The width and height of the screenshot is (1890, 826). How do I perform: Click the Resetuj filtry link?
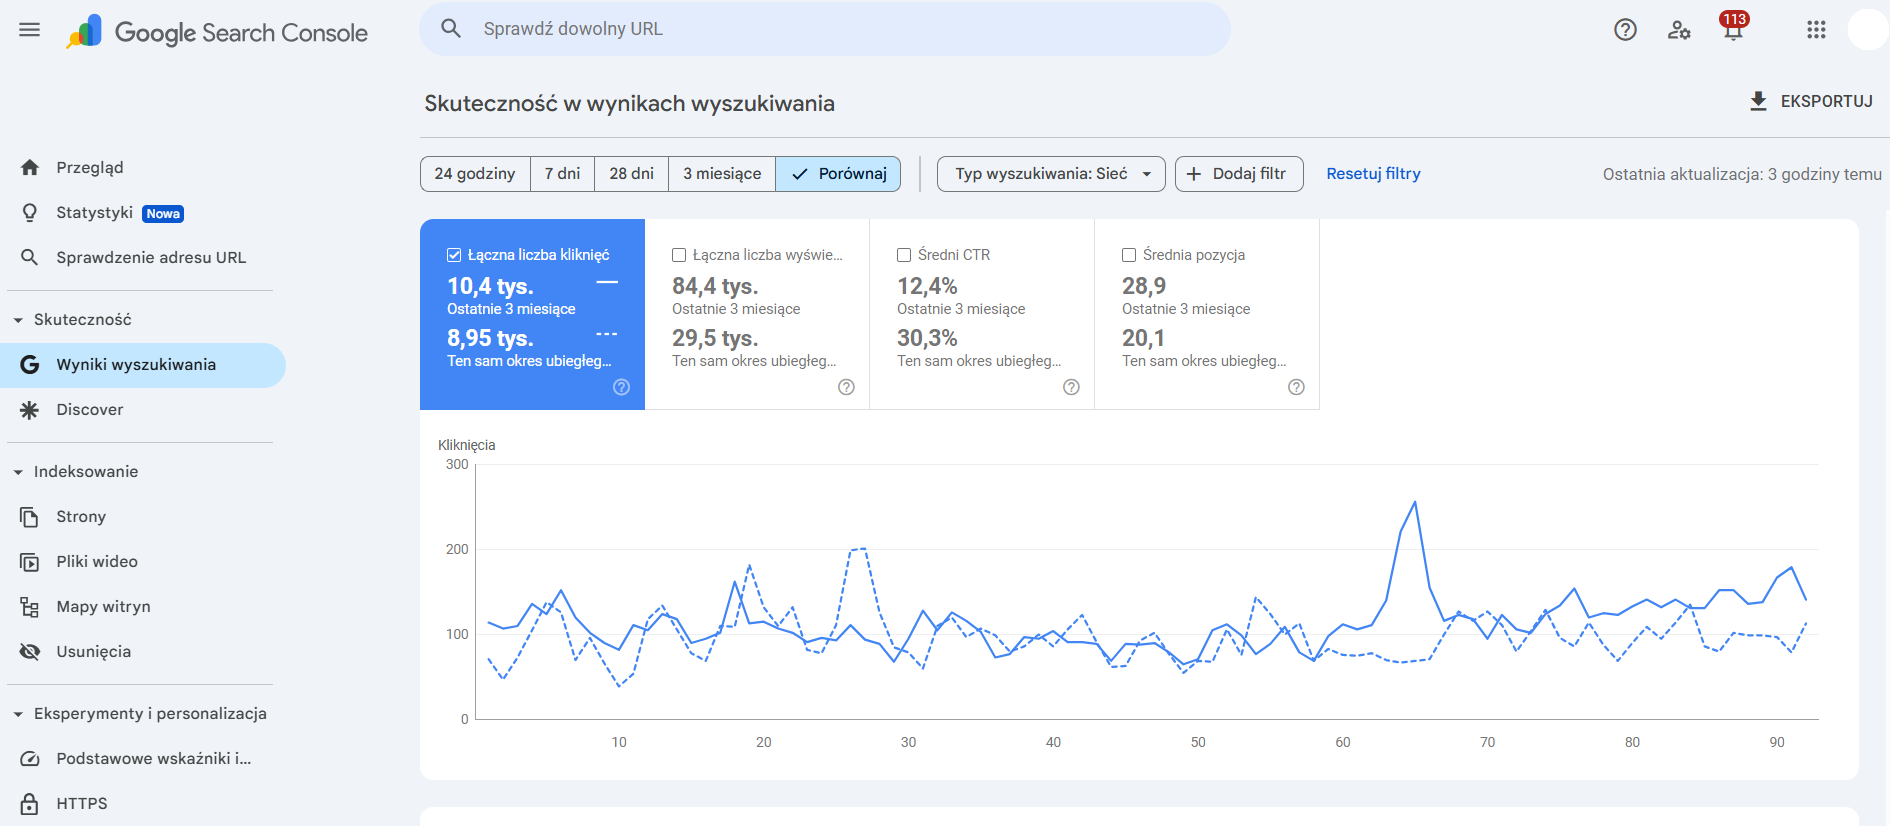pos(1373,174)
